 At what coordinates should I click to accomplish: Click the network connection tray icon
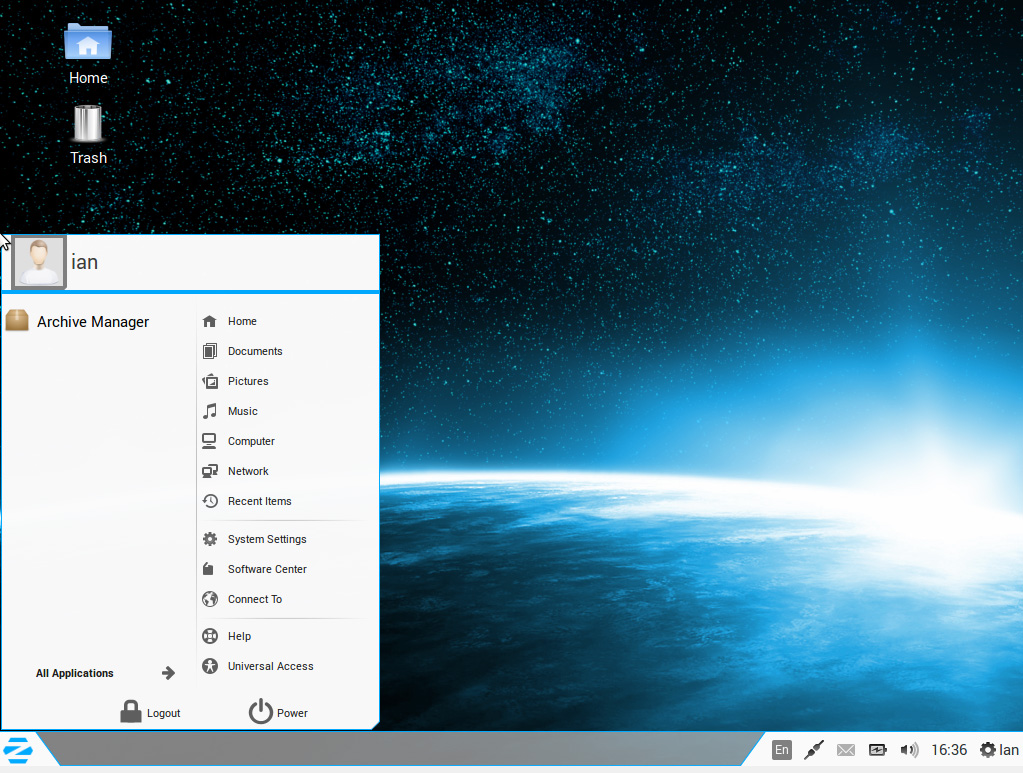(814, 750)
